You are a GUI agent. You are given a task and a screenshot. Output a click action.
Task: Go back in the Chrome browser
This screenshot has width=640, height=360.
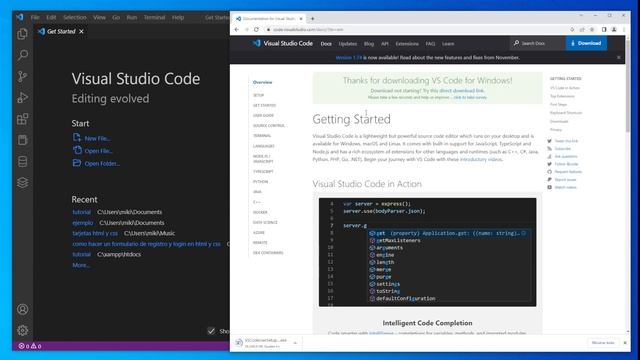tap(237, 29)
